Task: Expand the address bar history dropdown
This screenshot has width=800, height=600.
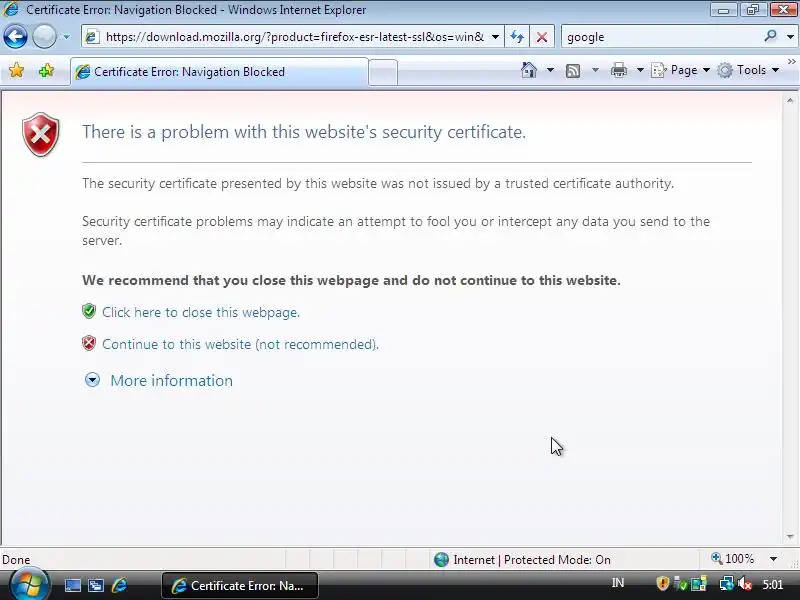Action: [495, 37]
